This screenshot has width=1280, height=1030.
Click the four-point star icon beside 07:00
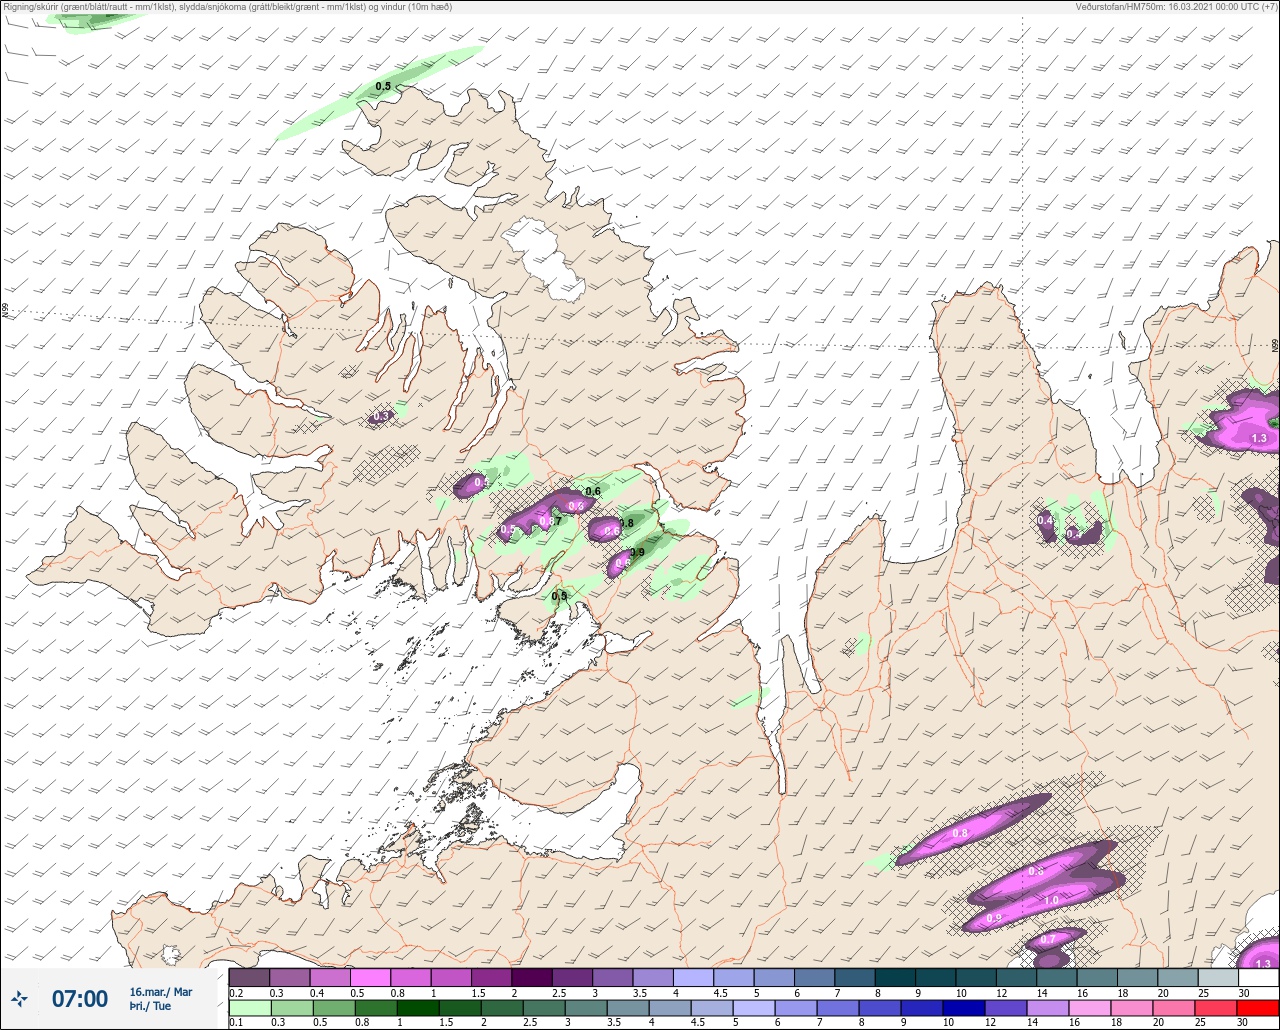click(20, 998)
